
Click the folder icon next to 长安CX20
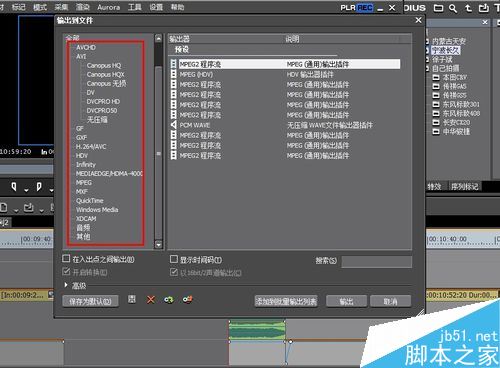tap(436, 122)
